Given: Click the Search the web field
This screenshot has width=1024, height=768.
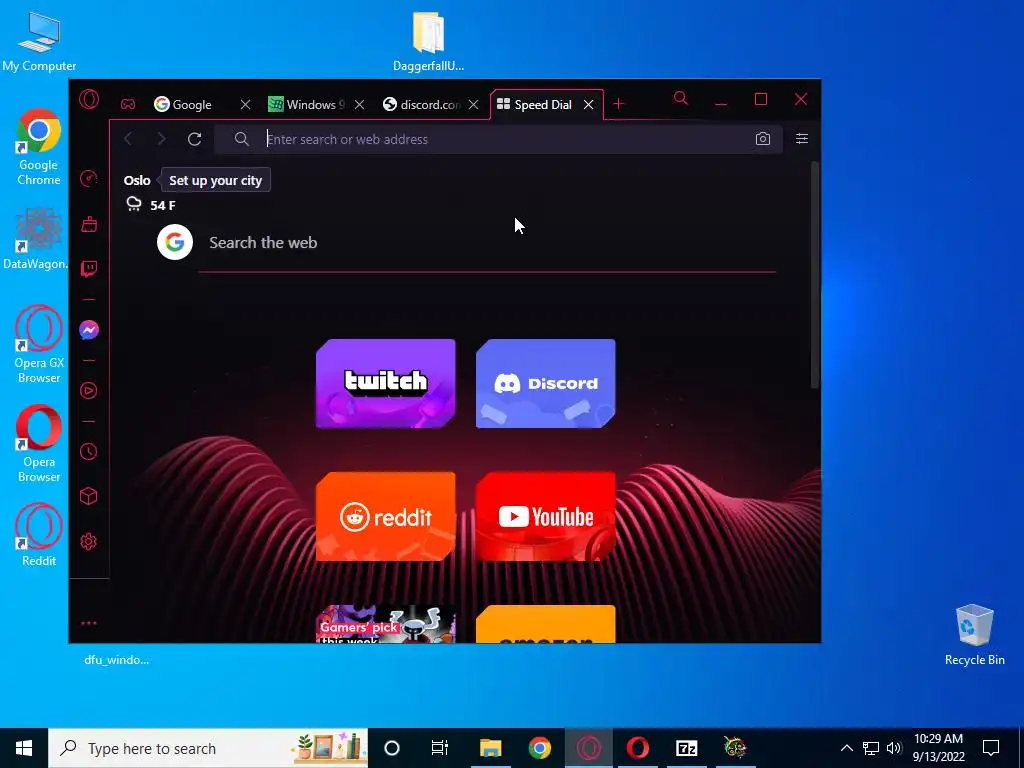Looking at the screenshot, I should [x=487, y=243].
